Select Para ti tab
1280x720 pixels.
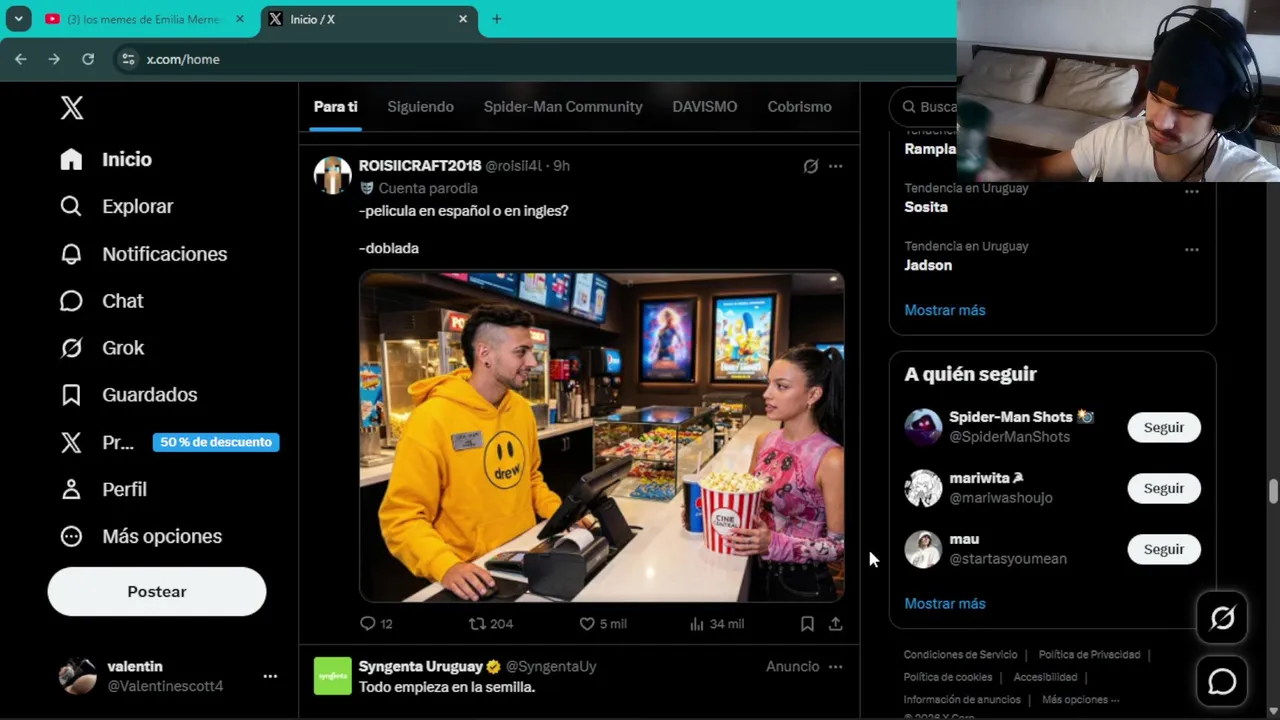click(x=335, y=107)
